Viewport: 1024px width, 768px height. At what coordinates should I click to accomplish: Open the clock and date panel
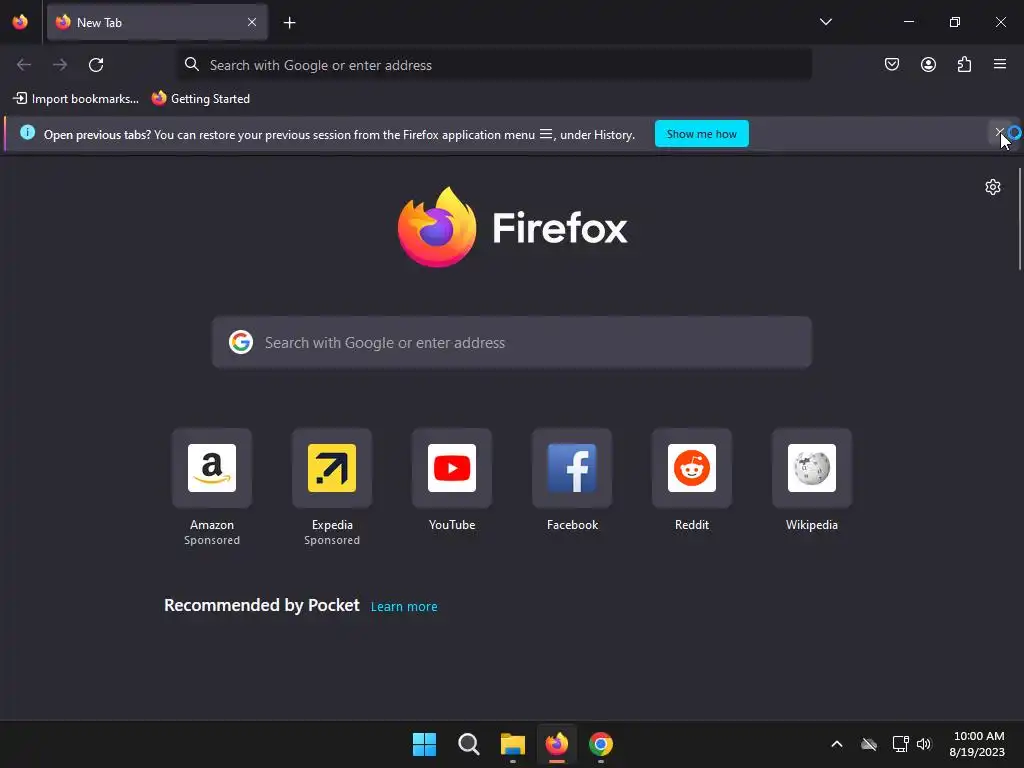[977, 744]
